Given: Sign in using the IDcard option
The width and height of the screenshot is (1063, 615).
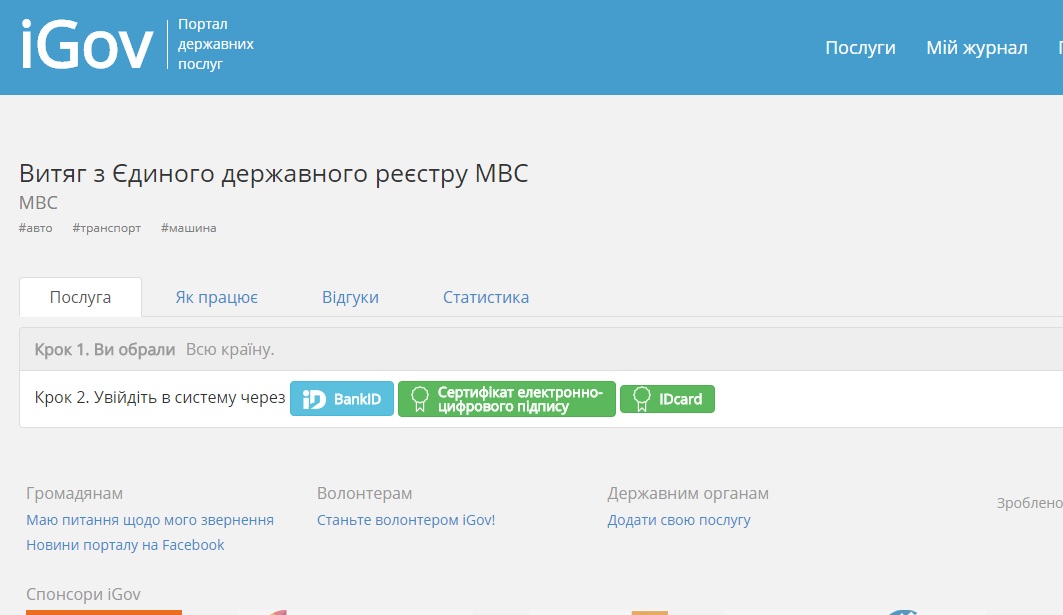Looking at the screenshot, I should pyautogui.click(x=667, y=399).
